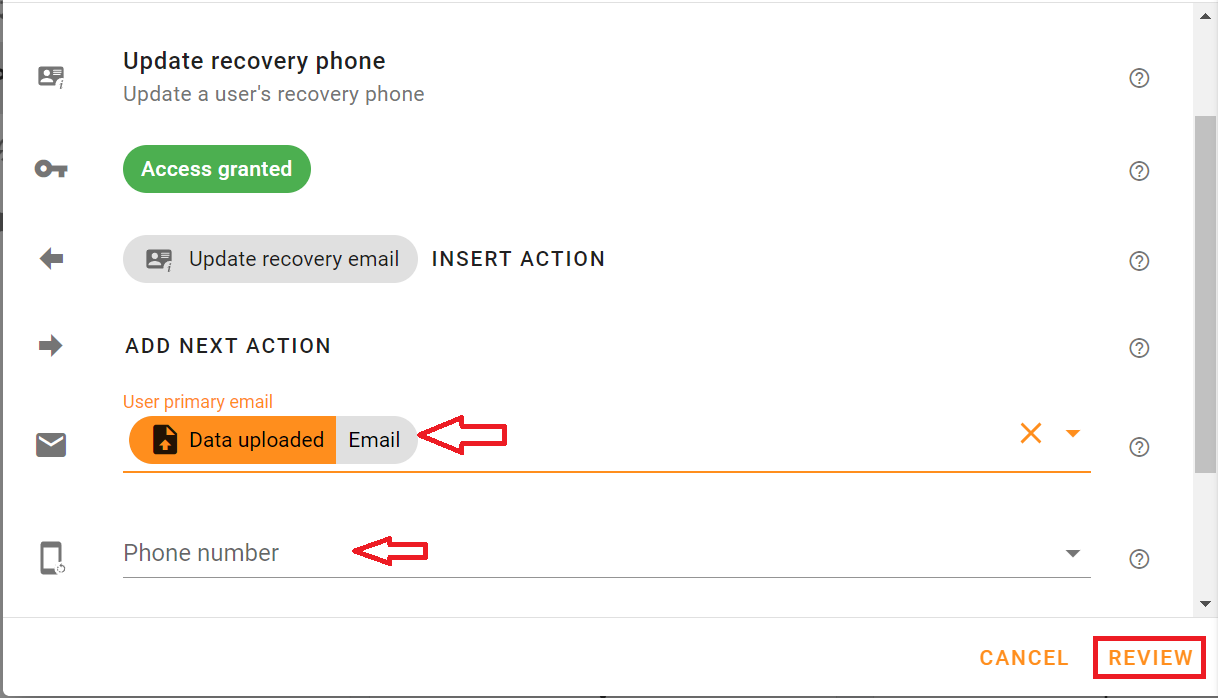Click ADD NEXT ACTION
This screenshot has width=1218, height=698.
pos(228,345)
